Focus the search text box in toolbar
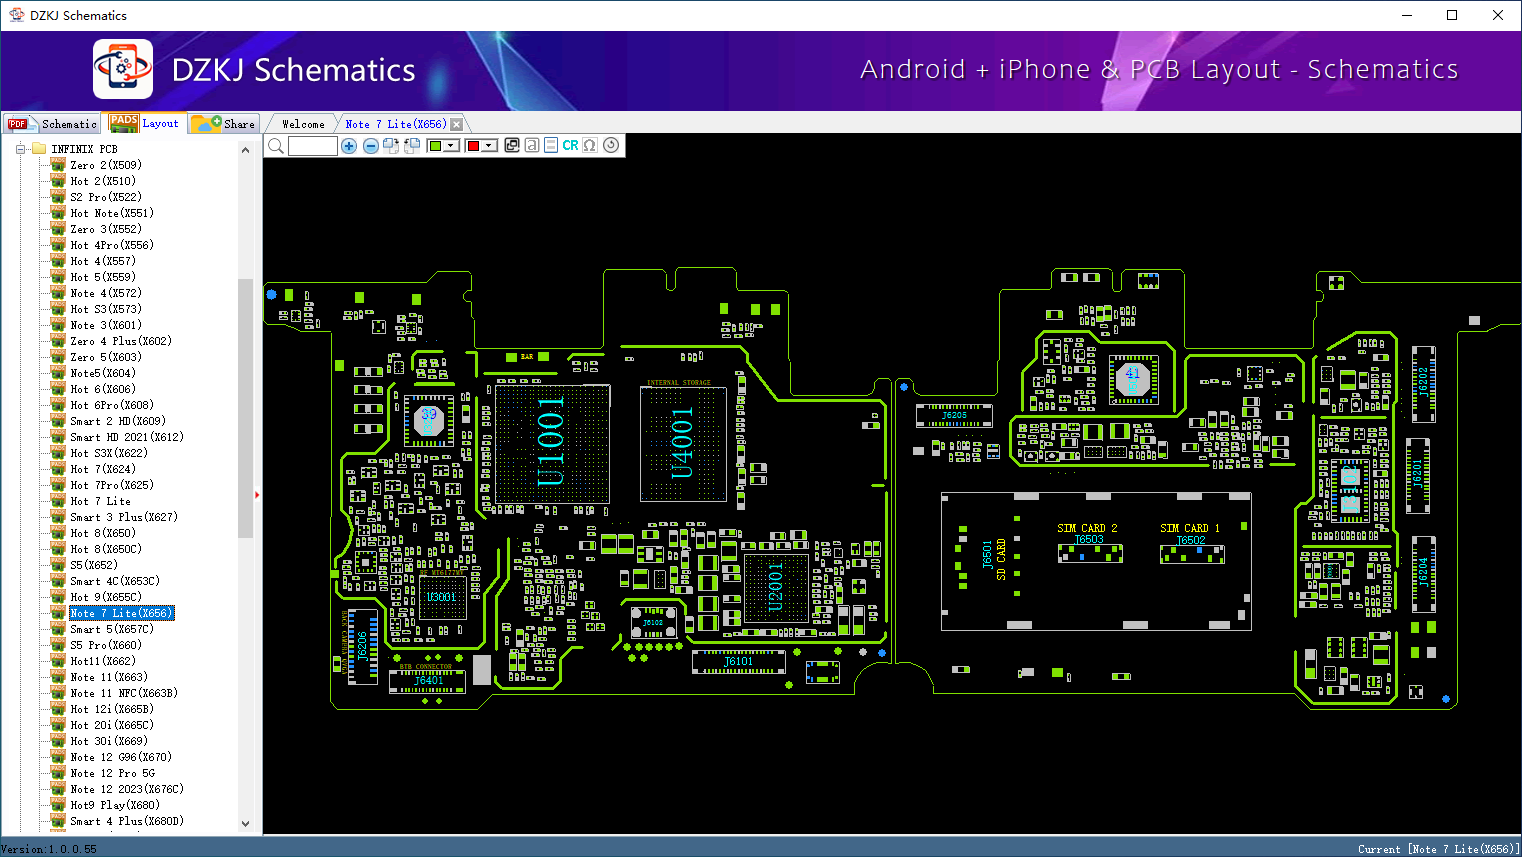1522x857 pixels. (313, 146)
